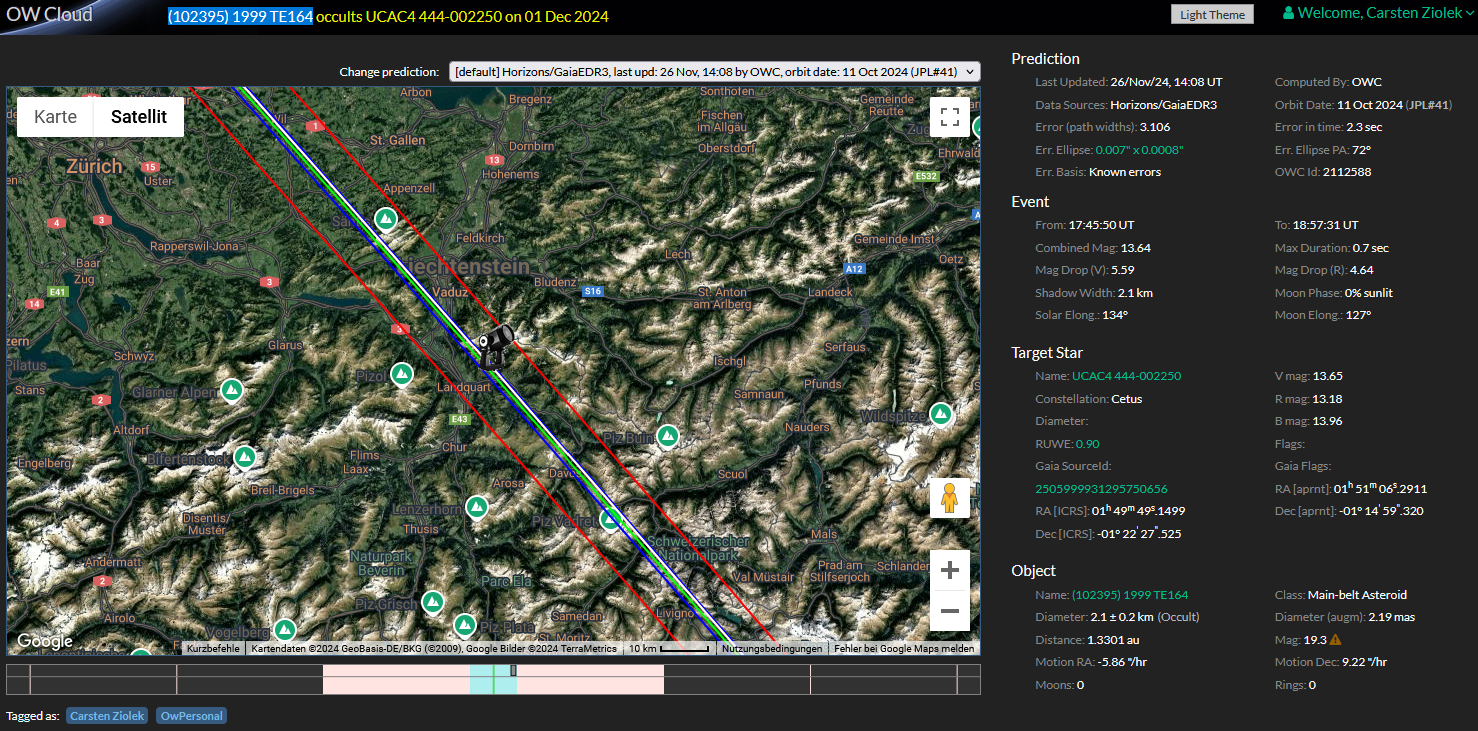The image size is (1478, 731).
Task: Open Street View pegman control
Action: [950, 498]
